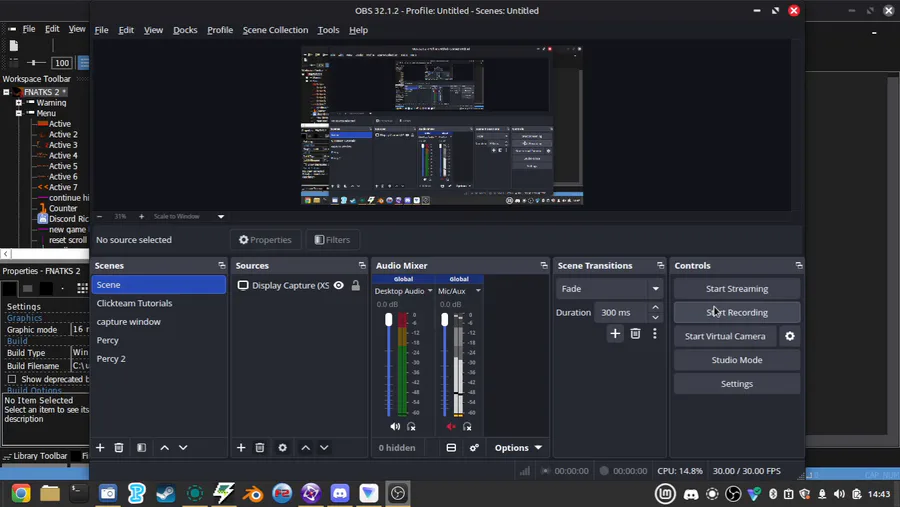Open scene filters icon in Scenes toolbar
This screenshot has width=900, height=507.
142,447
